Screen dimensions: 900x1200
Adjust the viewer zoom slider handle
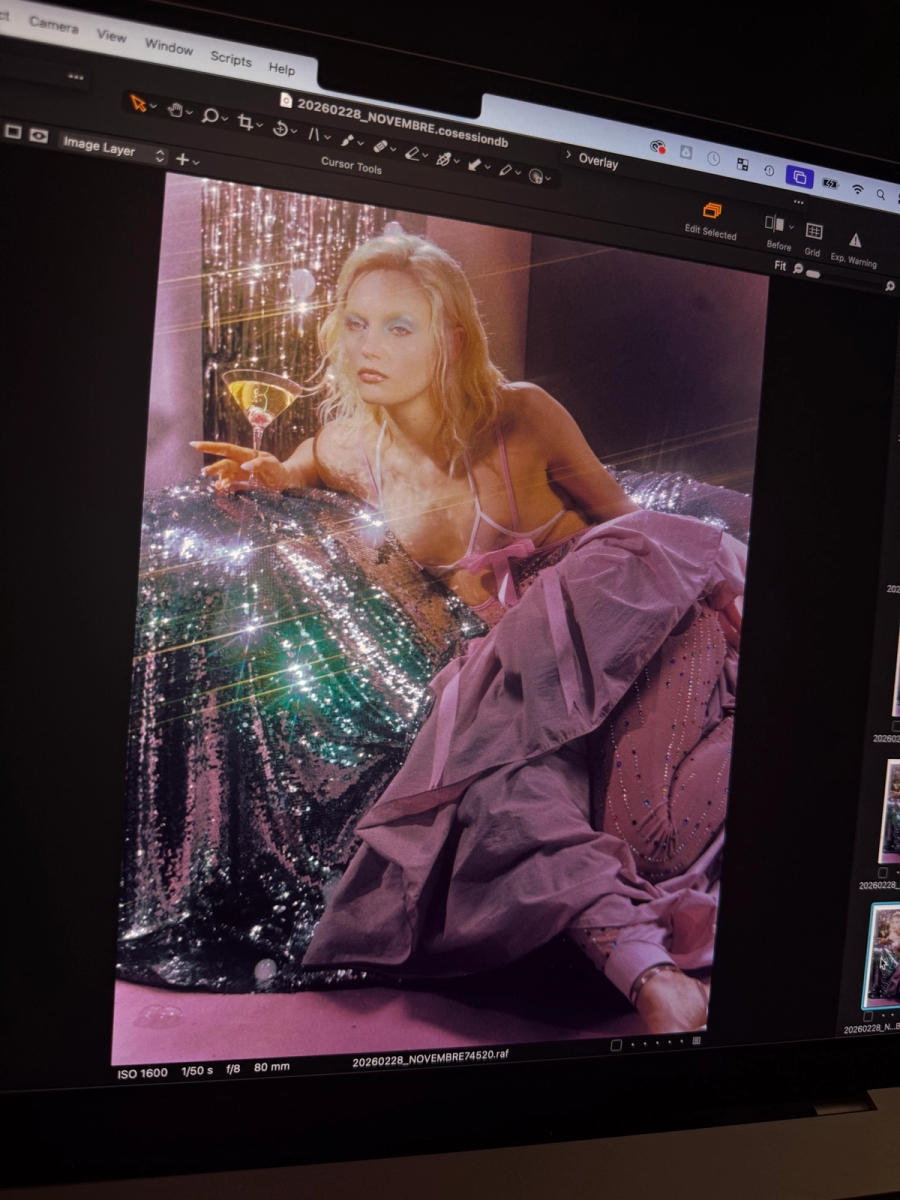pyautogui.click(x=813, y=274)
